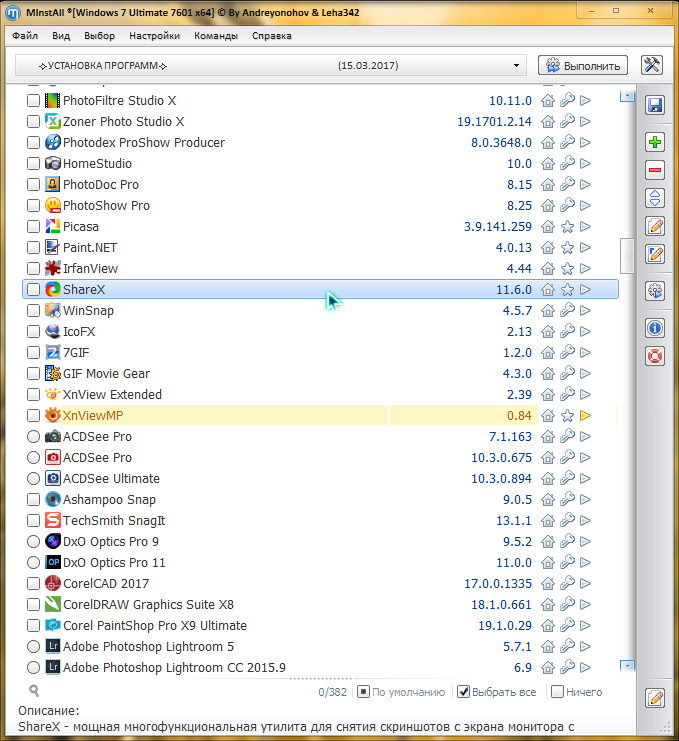Open the Справка menu
The width and height of the screenshot is (679, 741).
(x=272, y=36)
